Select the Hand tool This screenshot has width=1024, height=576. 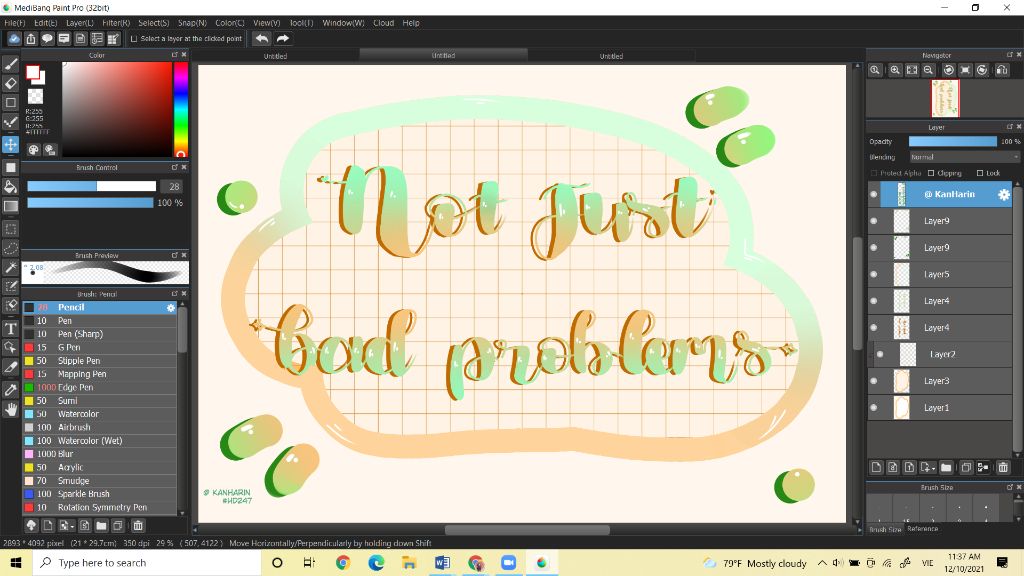10,409
